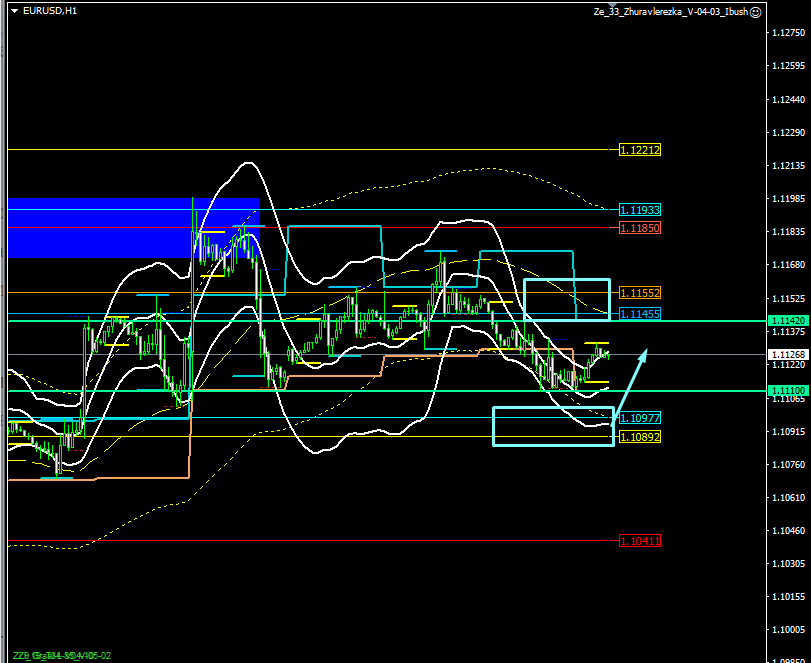Select the red 1.11850 price level label
This screenshot has width=811, height=663.
640,228
